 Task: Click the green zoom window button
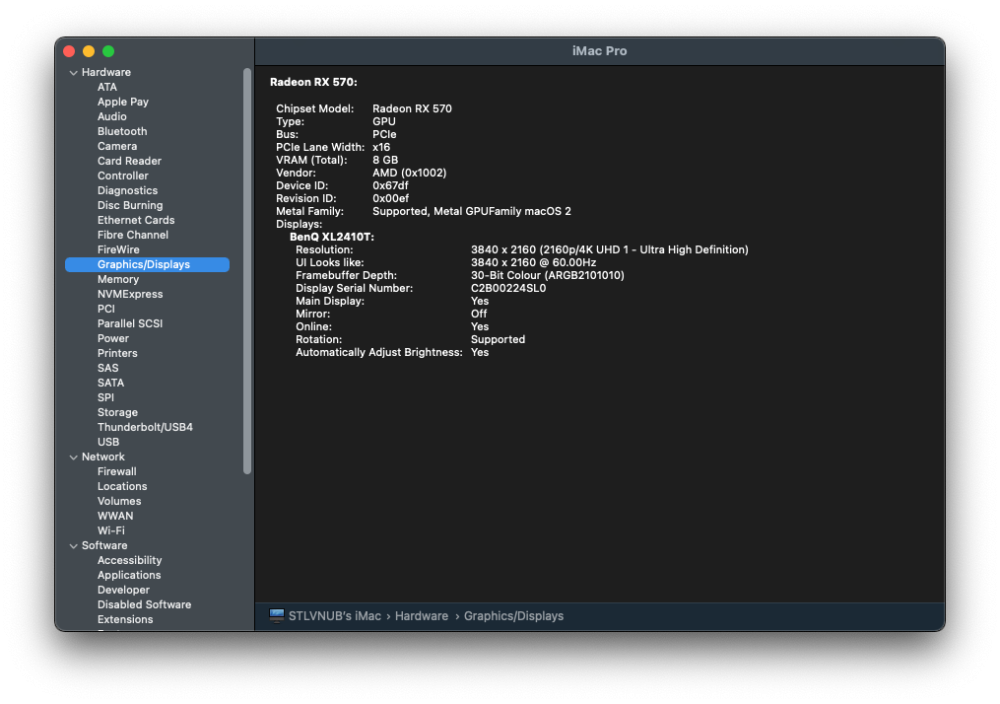[108, 51]
